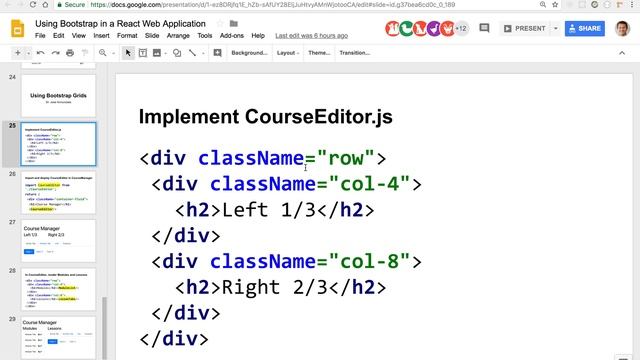This screenshot has height=360, width=640.
Task: Select slide 29 thumbnail
Action: click(x=58, y=338)
